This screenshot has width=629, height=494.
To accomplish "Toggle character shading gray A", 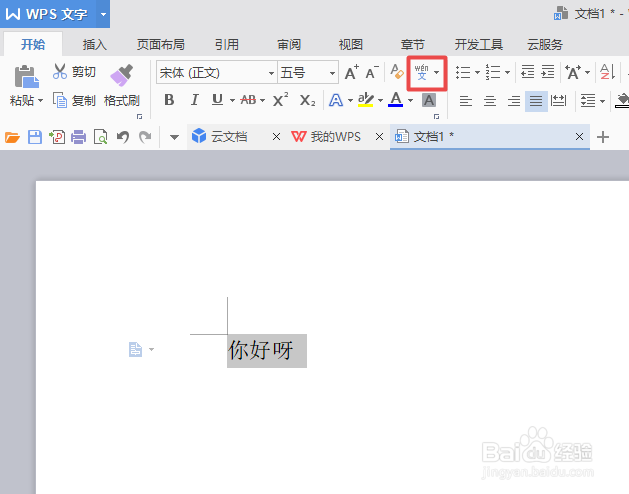I will point(429,100).
